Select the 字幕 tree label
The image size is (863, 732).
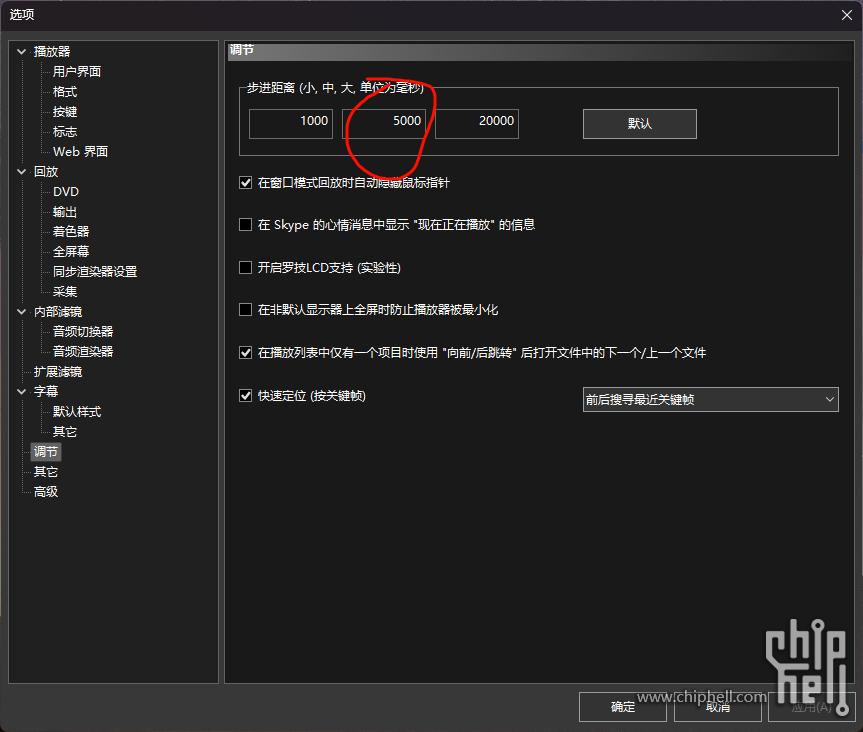46,391
